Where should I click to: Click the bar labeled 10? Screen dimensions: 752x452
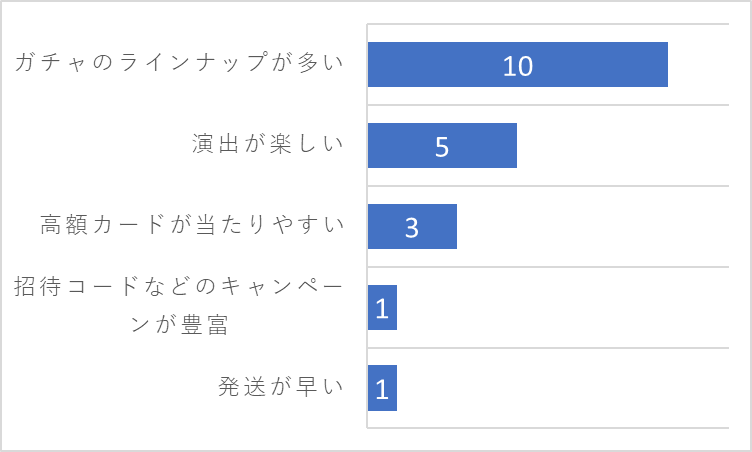[517, 65]
